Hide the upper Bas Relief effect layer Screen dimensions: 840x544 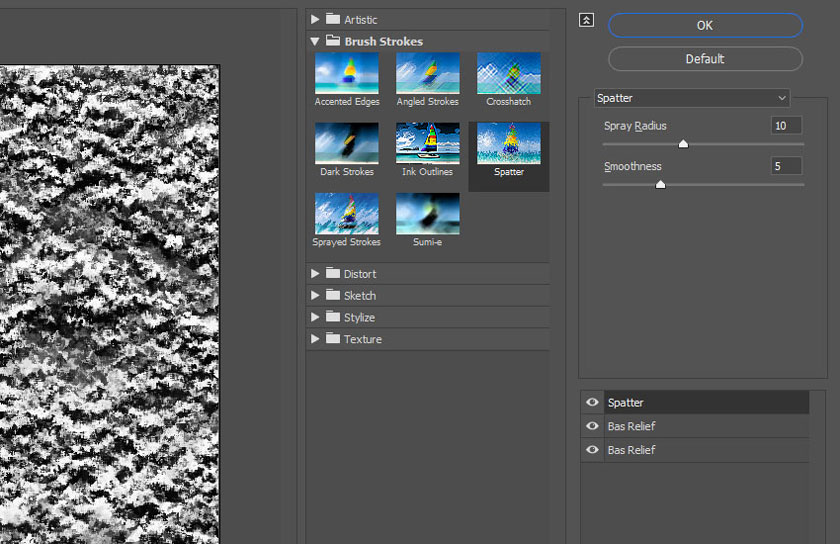coord(592,426)
